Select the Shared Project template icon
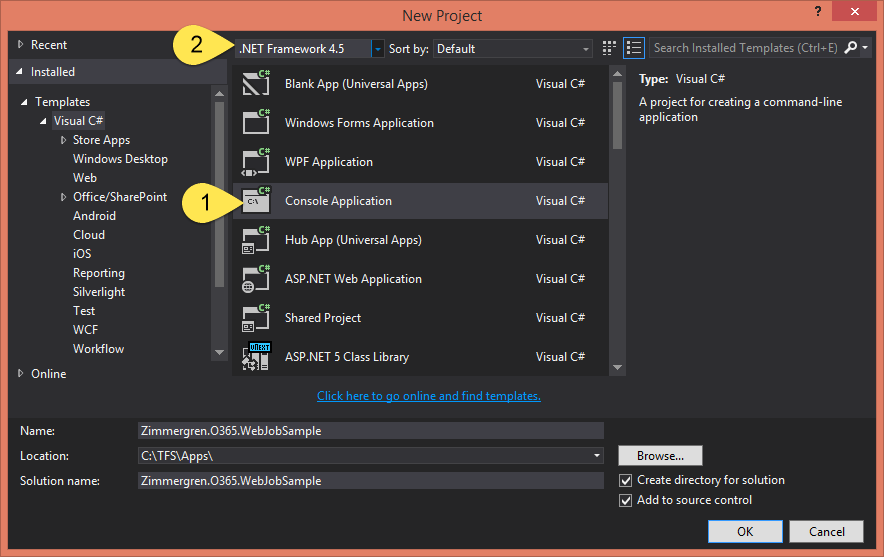Screen dimensions: 884x557 pyautogui.click(x=257, y=318)
